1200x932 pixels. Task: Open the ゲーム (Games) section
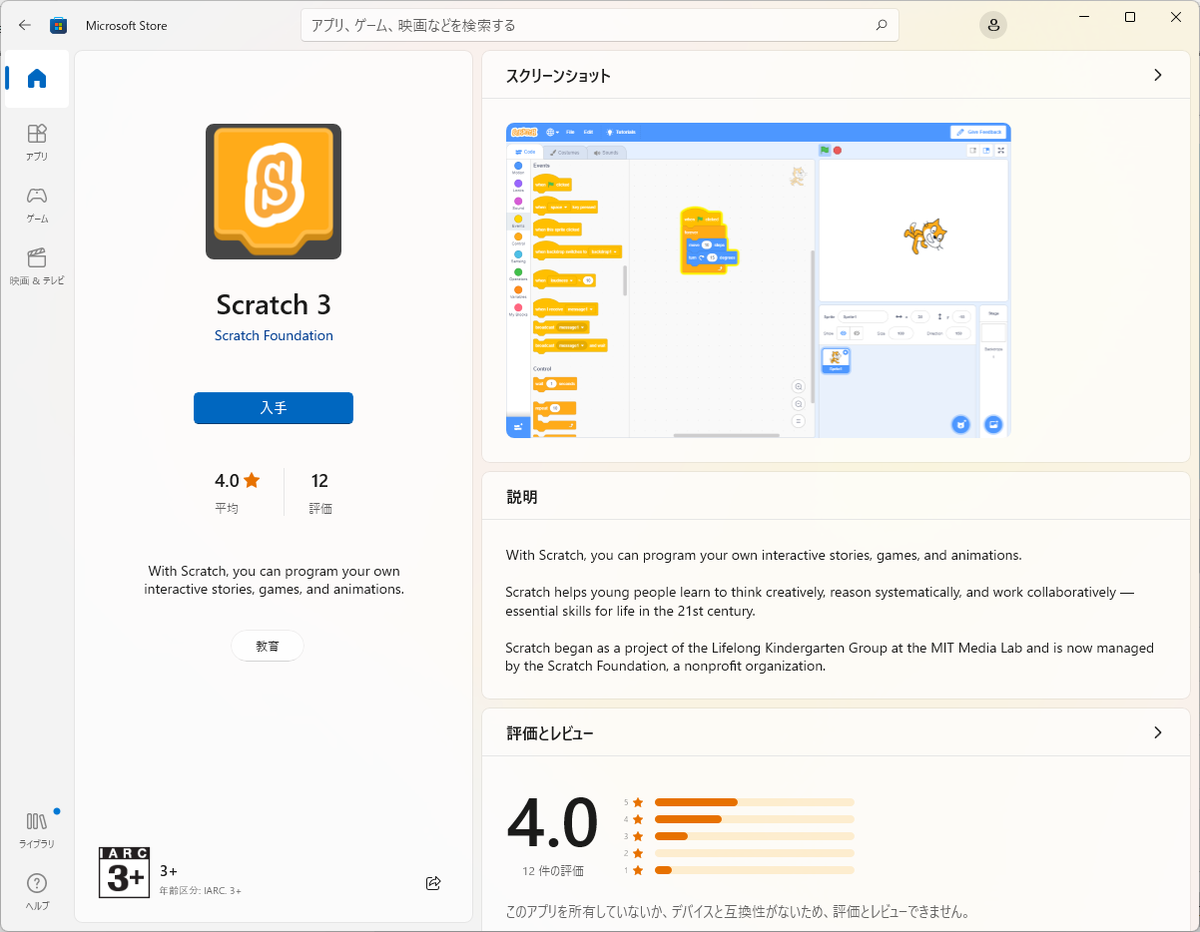(37, 204)
